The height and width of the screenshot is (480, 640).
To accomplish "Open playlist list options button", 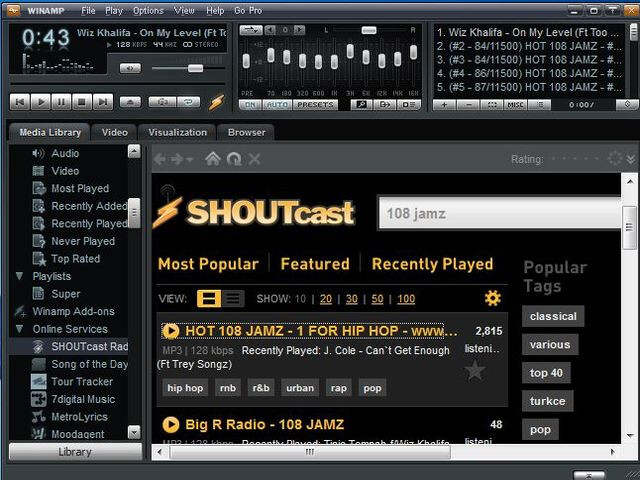I will 540,105.
